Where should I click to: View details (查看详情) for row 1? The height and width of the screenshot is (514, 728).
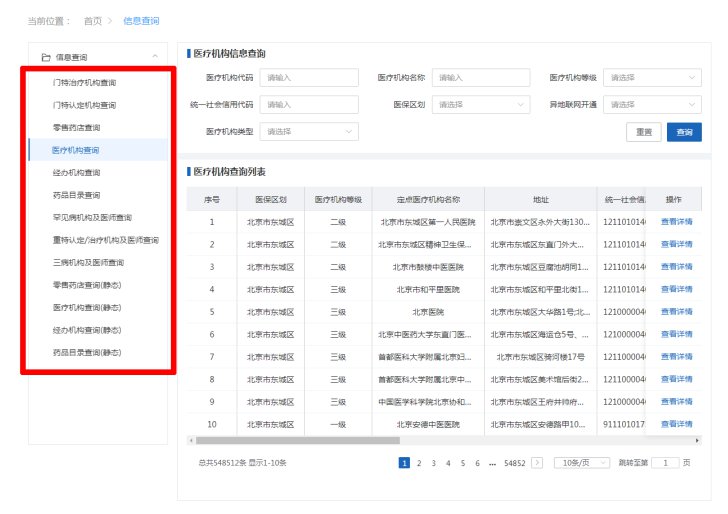(676, 221)
